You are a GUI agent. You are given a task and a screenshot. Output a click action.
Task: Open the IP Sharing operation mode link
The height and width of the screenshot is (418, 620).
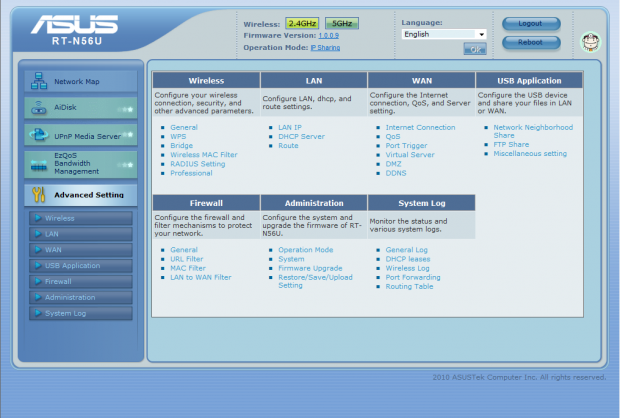[325, 47]
